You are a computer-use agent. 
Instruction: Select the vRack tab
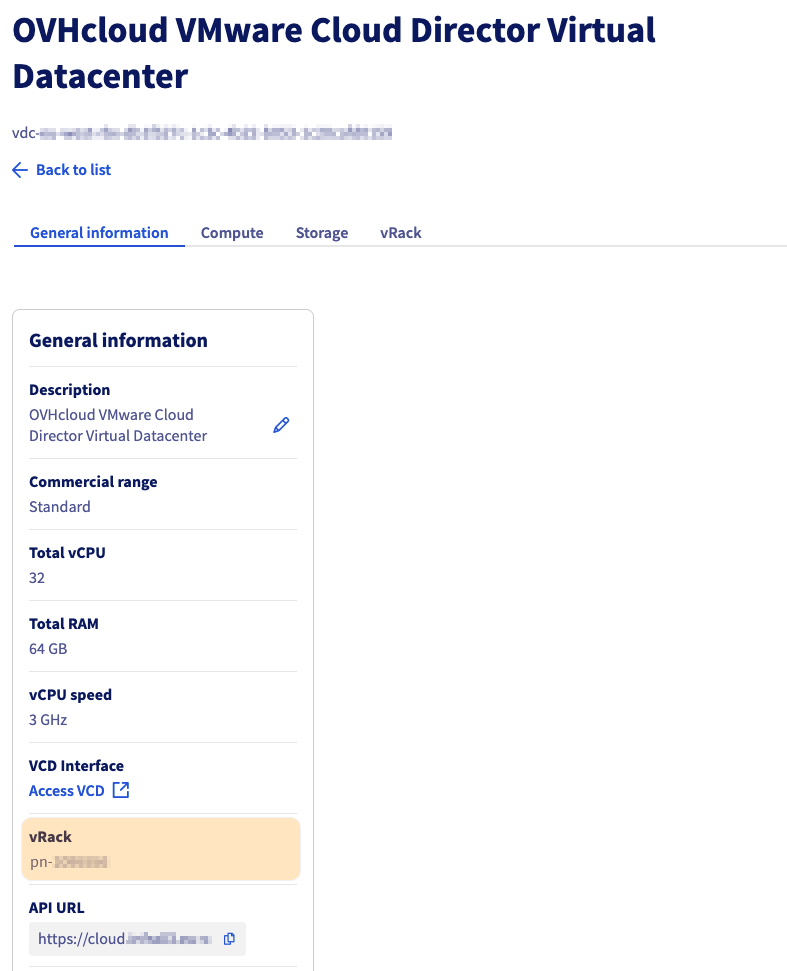click(x=401, y=233)
